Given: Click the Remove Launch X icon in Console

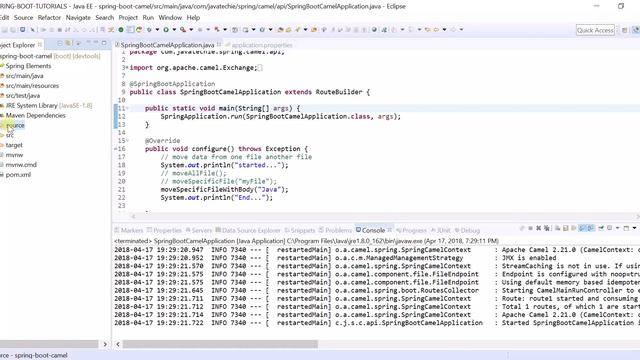Looking at the screenshot, I should [538, 228].
